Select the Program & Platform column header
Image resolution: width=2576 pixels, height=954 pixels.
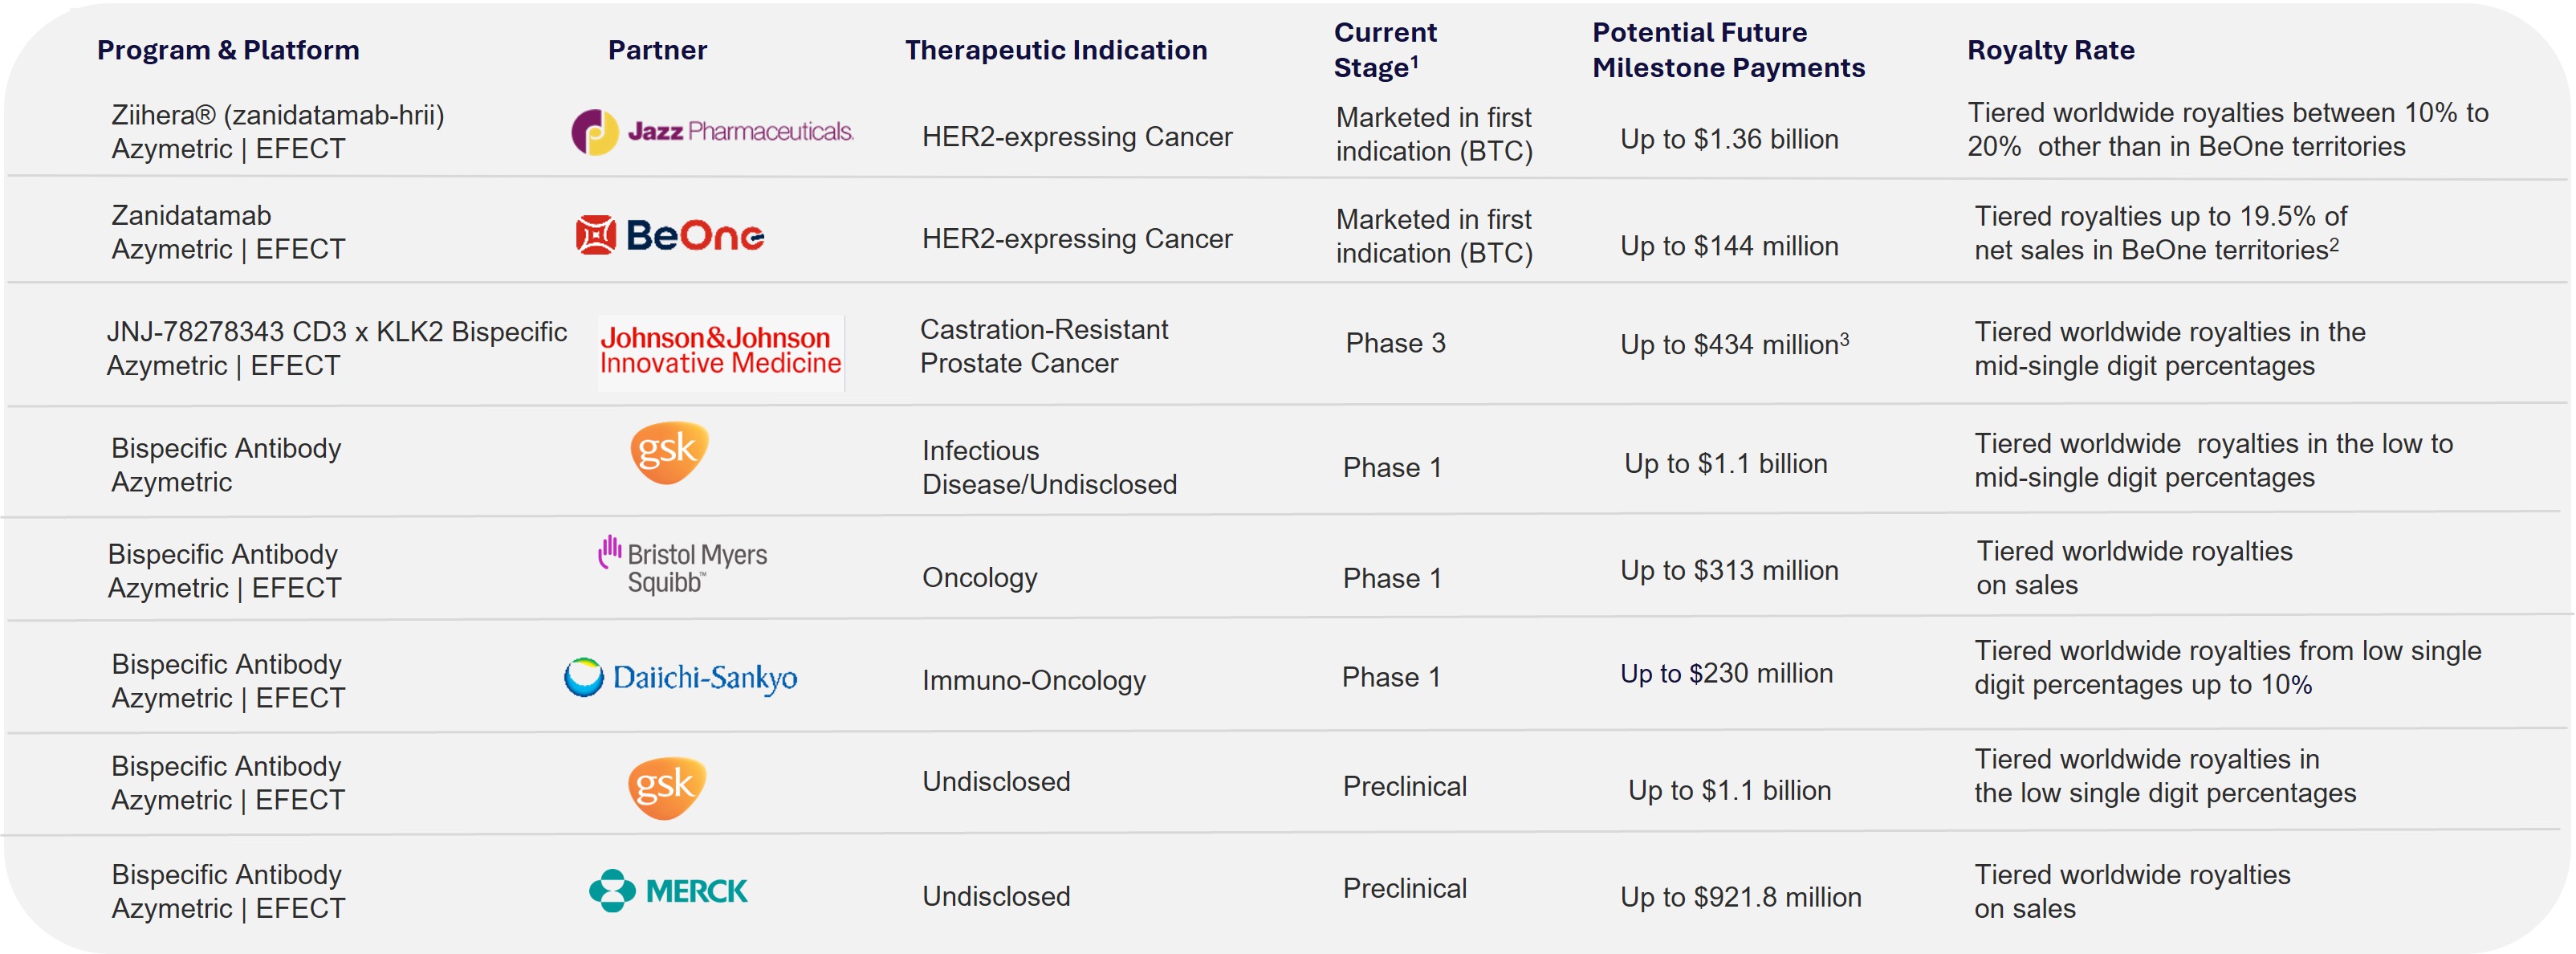point(228,50)
